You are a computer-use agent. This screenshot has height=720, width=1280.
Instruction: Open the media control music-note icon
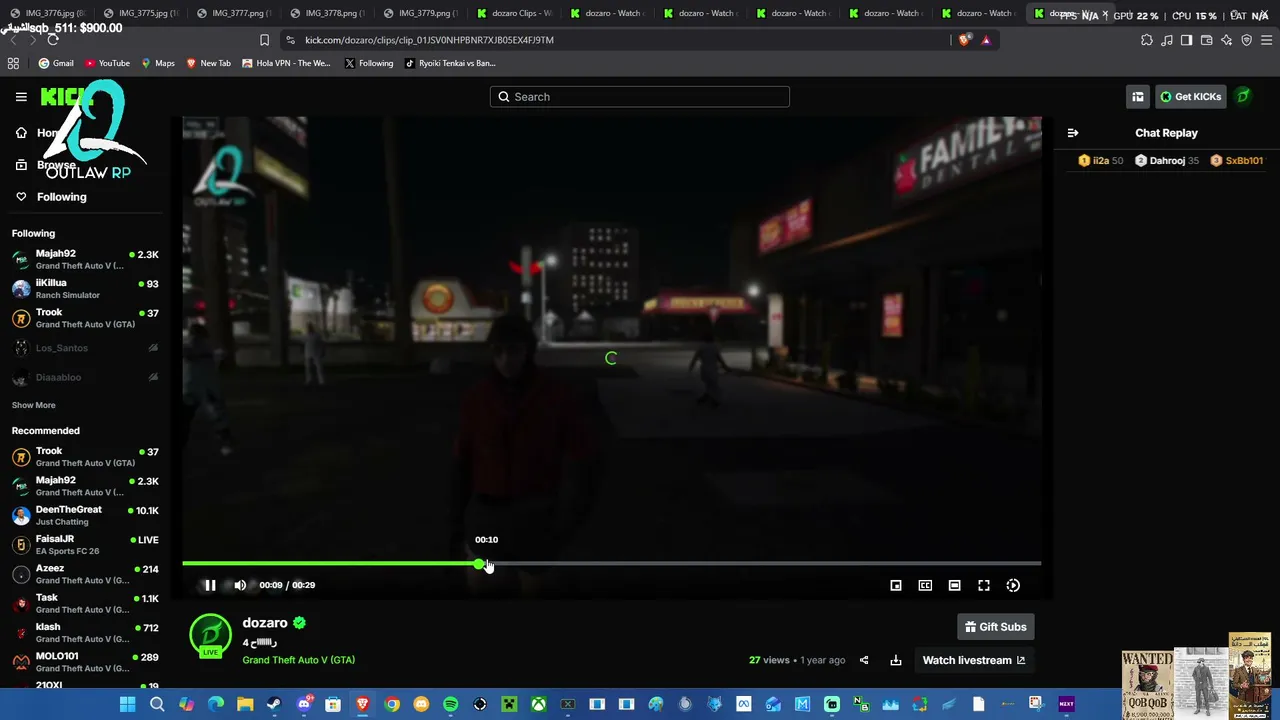pos(1166,40)
